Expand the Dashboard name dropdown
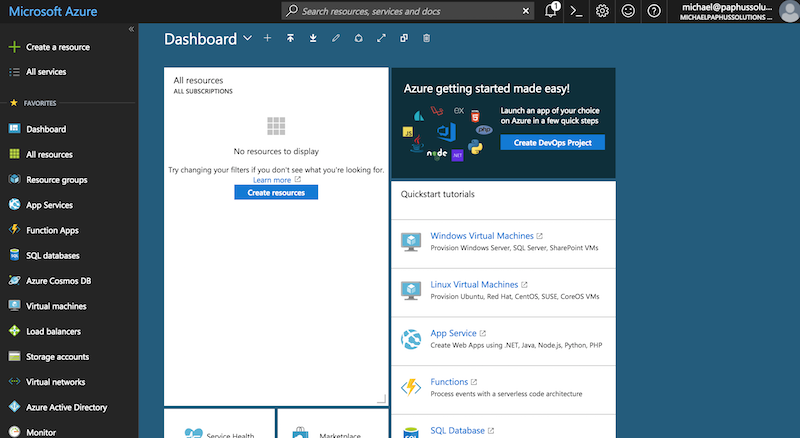Screen dimensions: 800x438 [247, 38]
